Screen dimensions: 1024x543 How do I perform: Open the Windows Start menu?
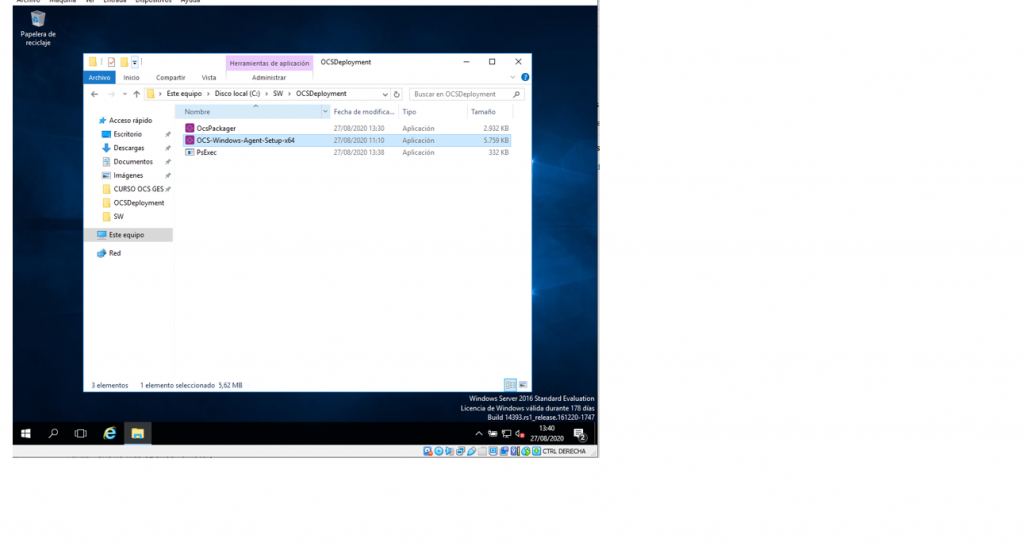(26, 433)
